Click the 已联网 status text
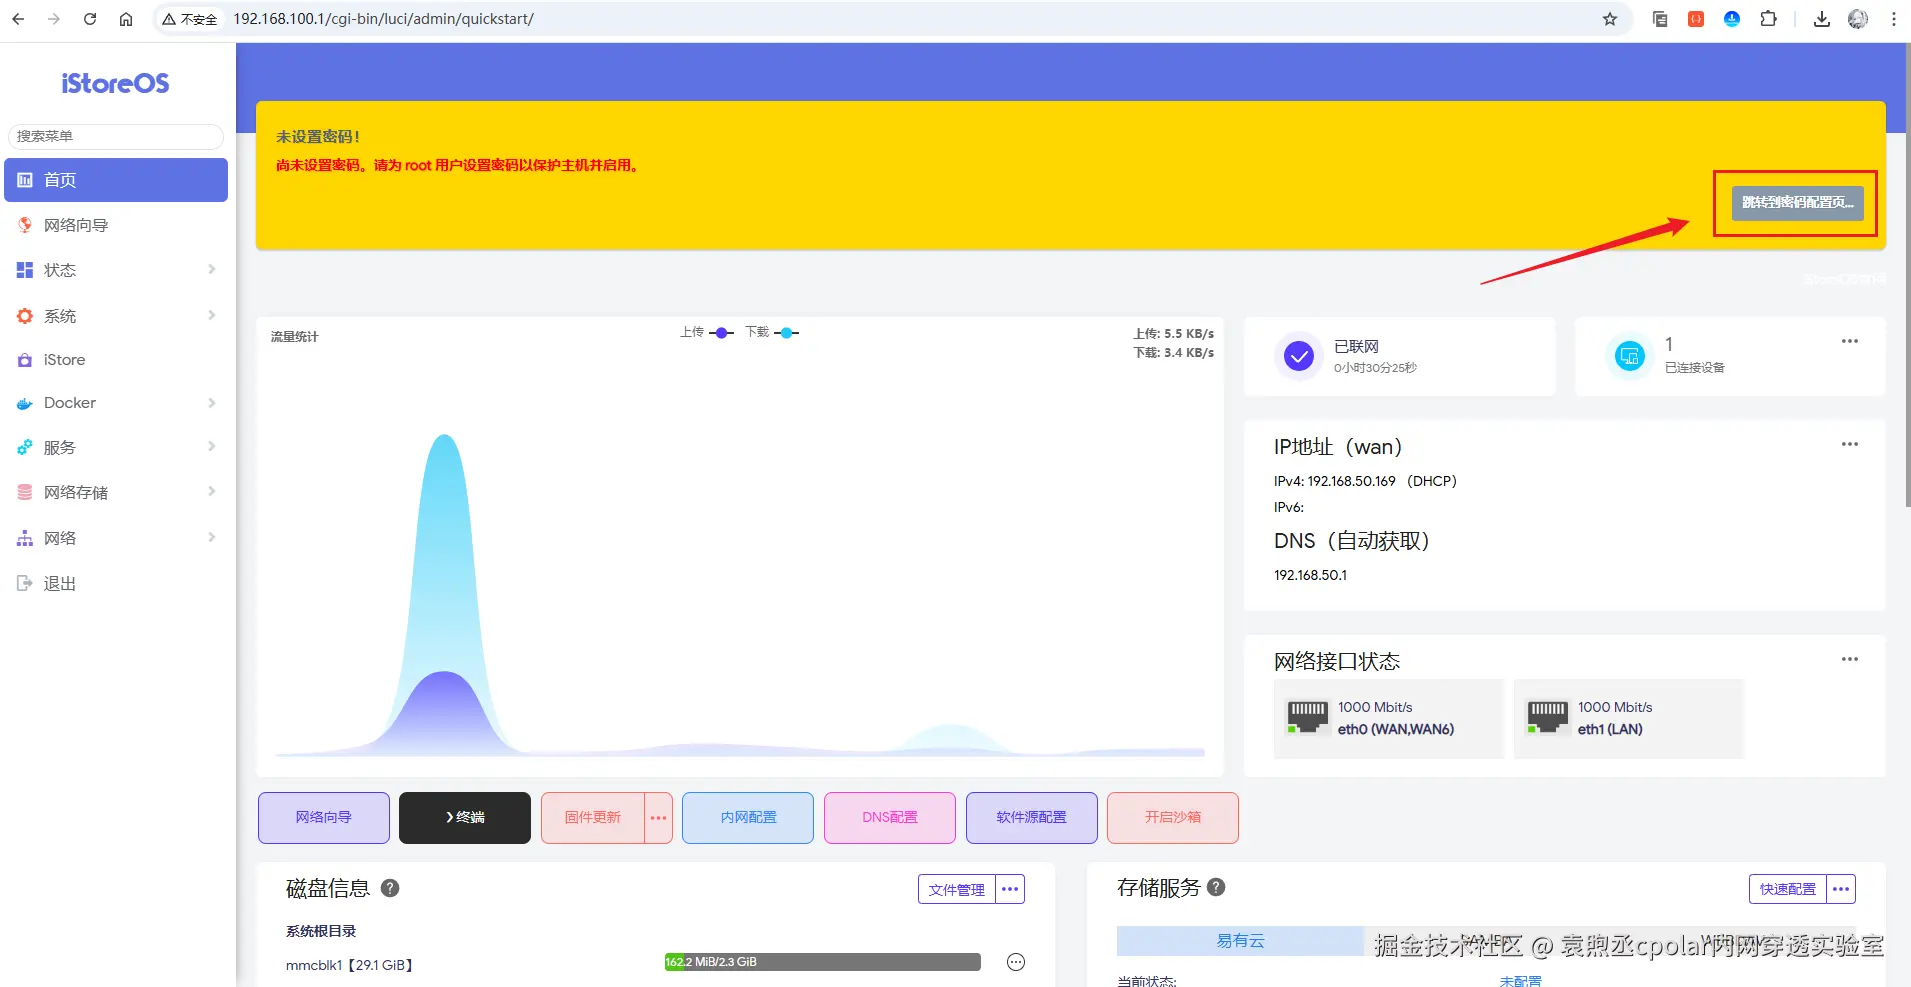 tap(1356, 346)
